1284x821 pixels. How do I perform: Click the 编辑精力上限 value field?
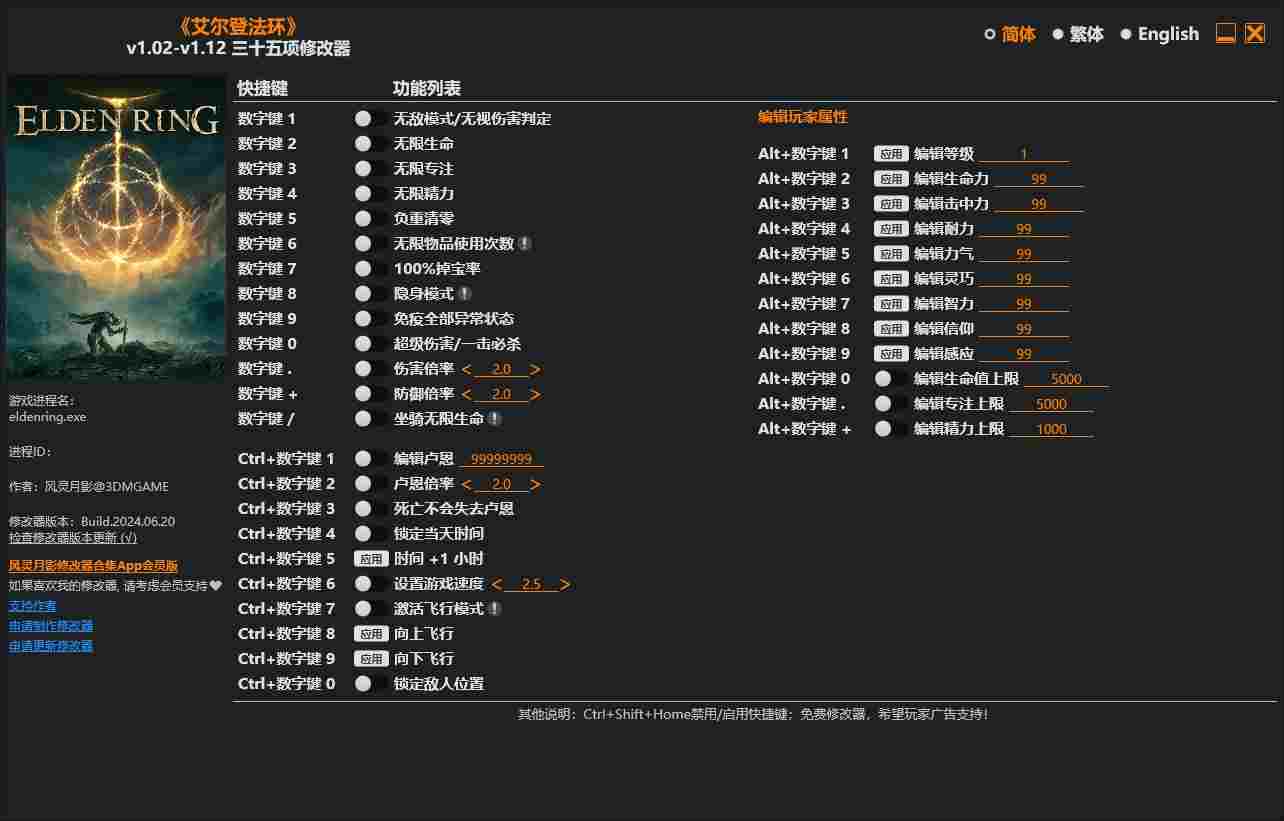click(1051, 429)
